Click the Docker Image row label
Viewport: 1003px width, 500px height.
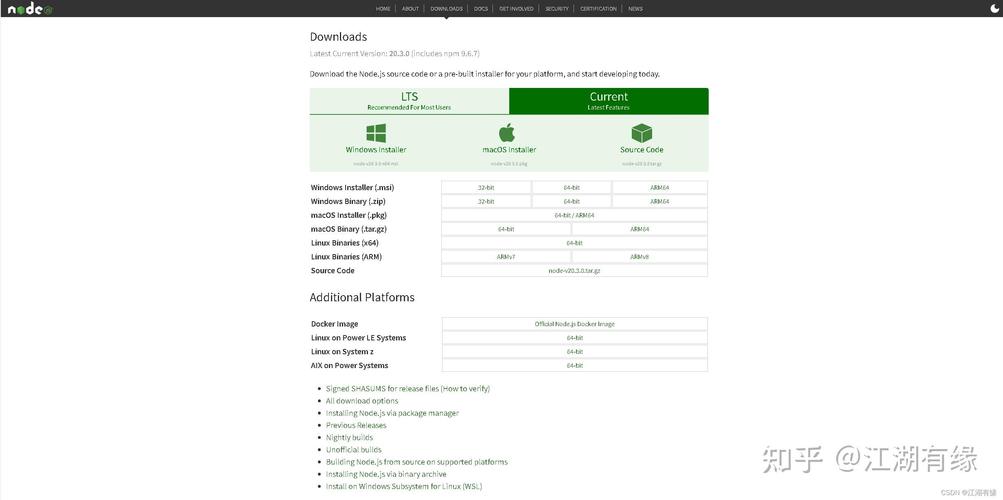pos(335,324)
